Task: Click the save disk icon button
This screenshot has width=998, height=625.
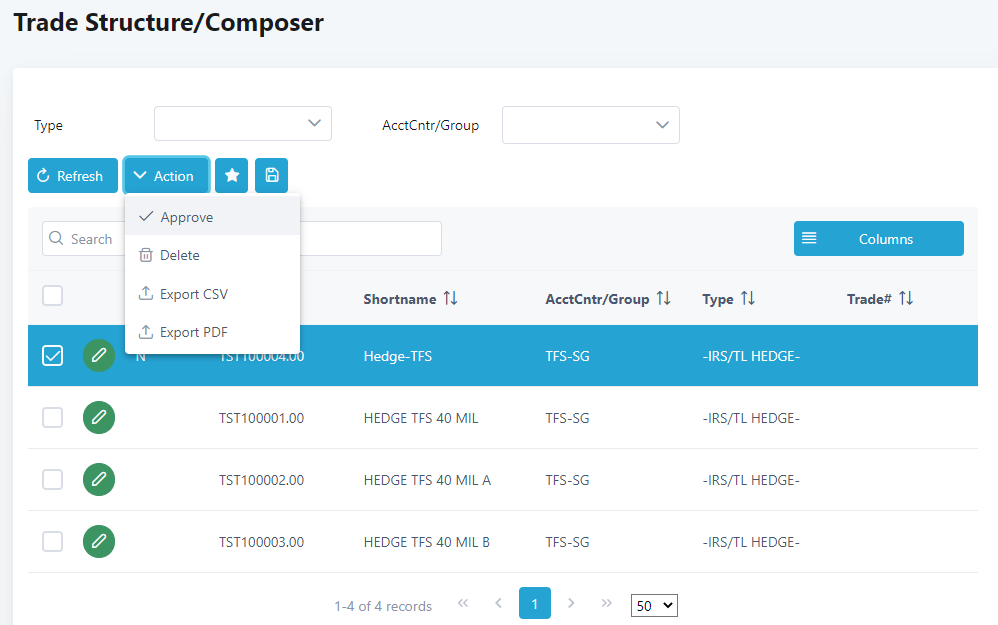Action: point(271,176)
